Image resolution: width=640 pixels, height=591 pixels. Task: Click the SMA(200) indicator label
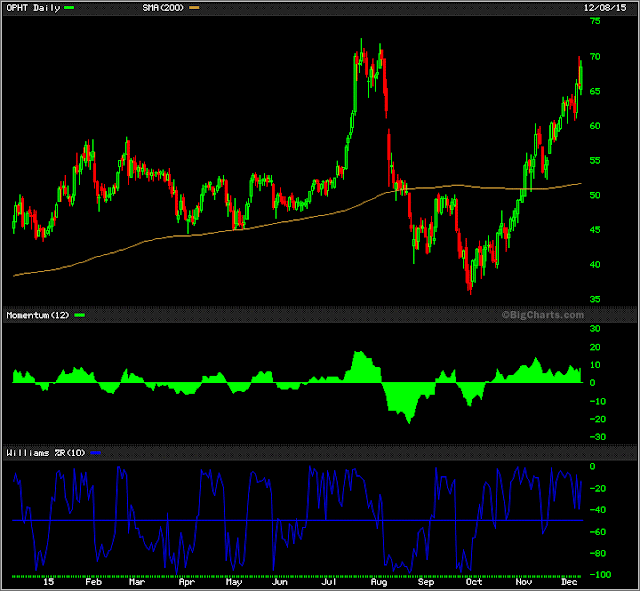(163, 8)
